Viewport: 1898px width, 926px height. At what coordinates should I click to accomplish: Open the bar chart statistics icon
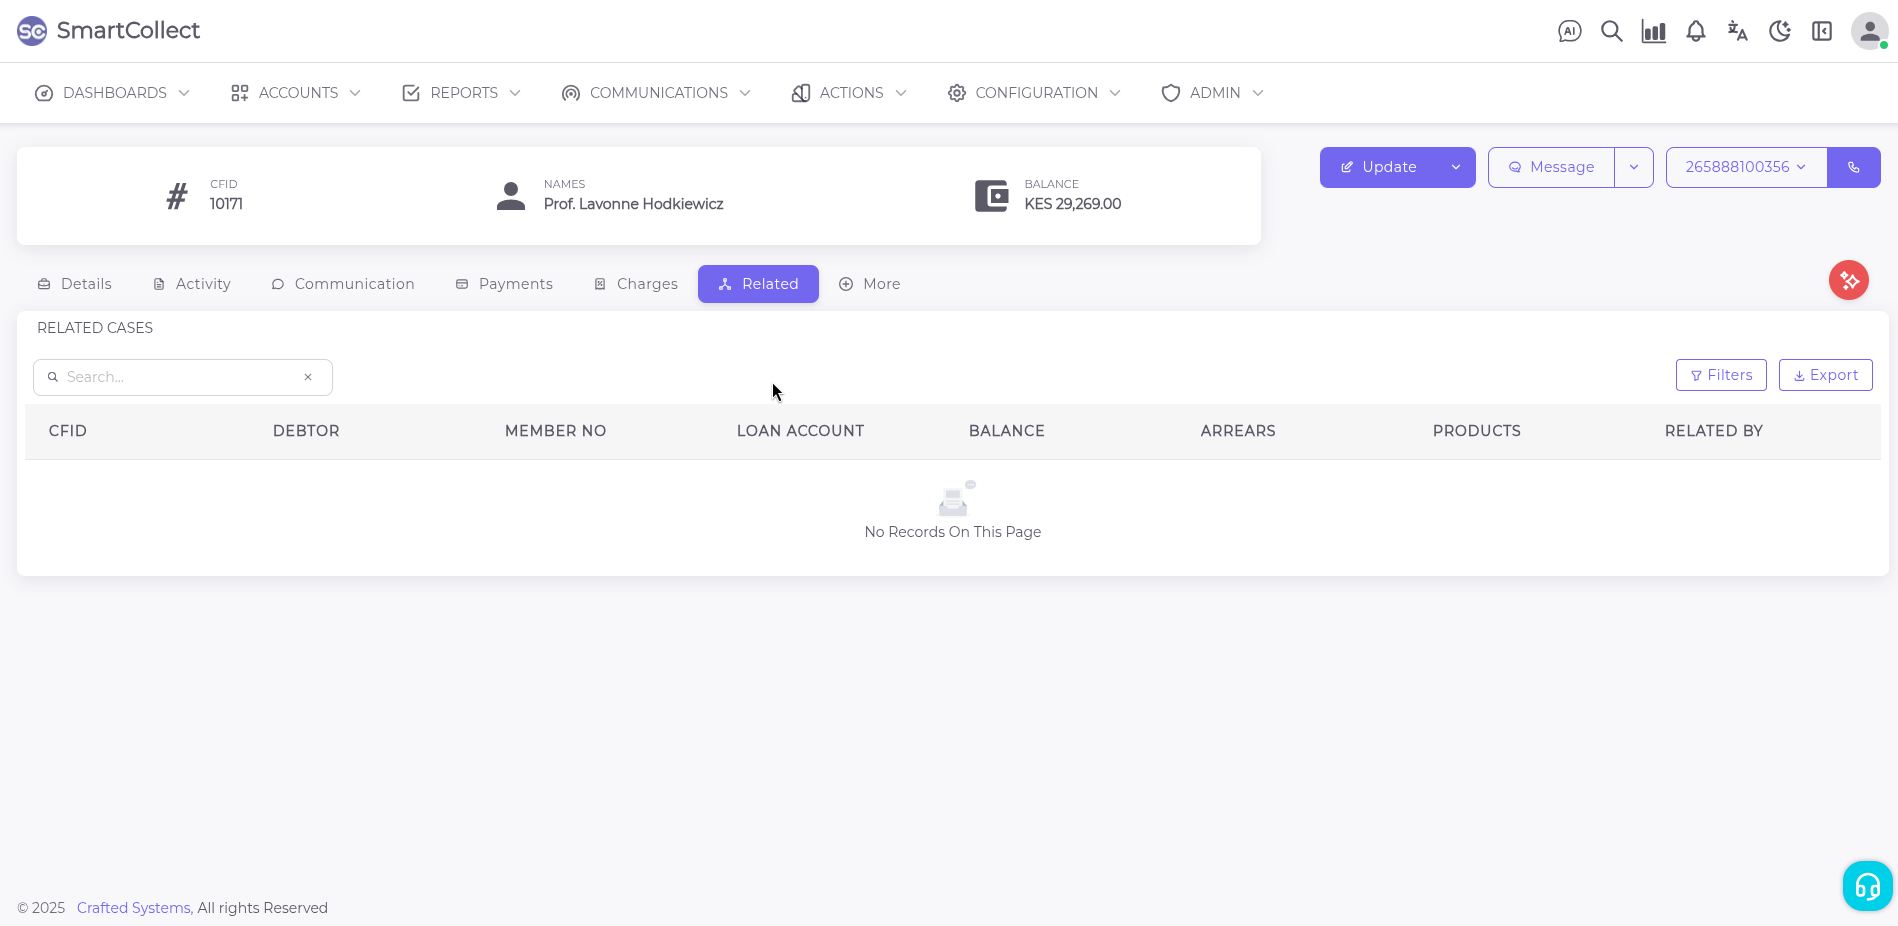coord(1653,31)
